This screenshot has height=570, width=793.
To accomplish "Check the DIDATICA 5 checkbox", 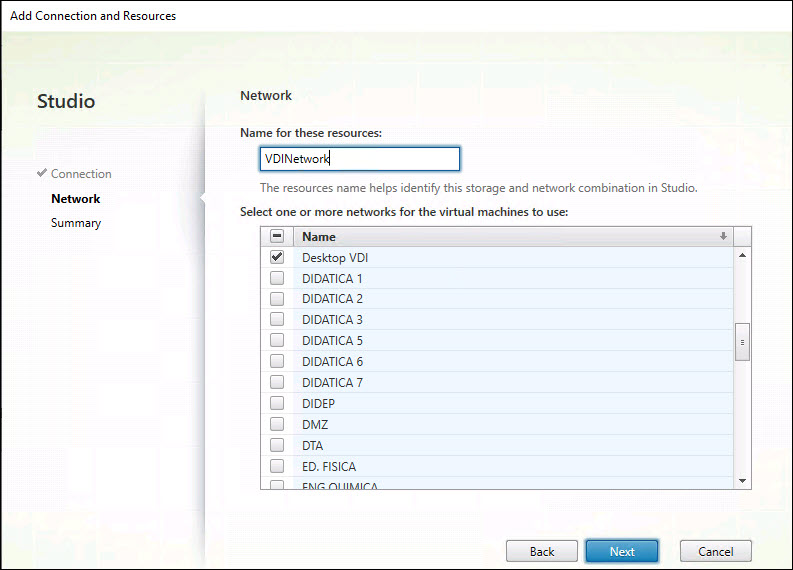I will click(x=277, y=340).
